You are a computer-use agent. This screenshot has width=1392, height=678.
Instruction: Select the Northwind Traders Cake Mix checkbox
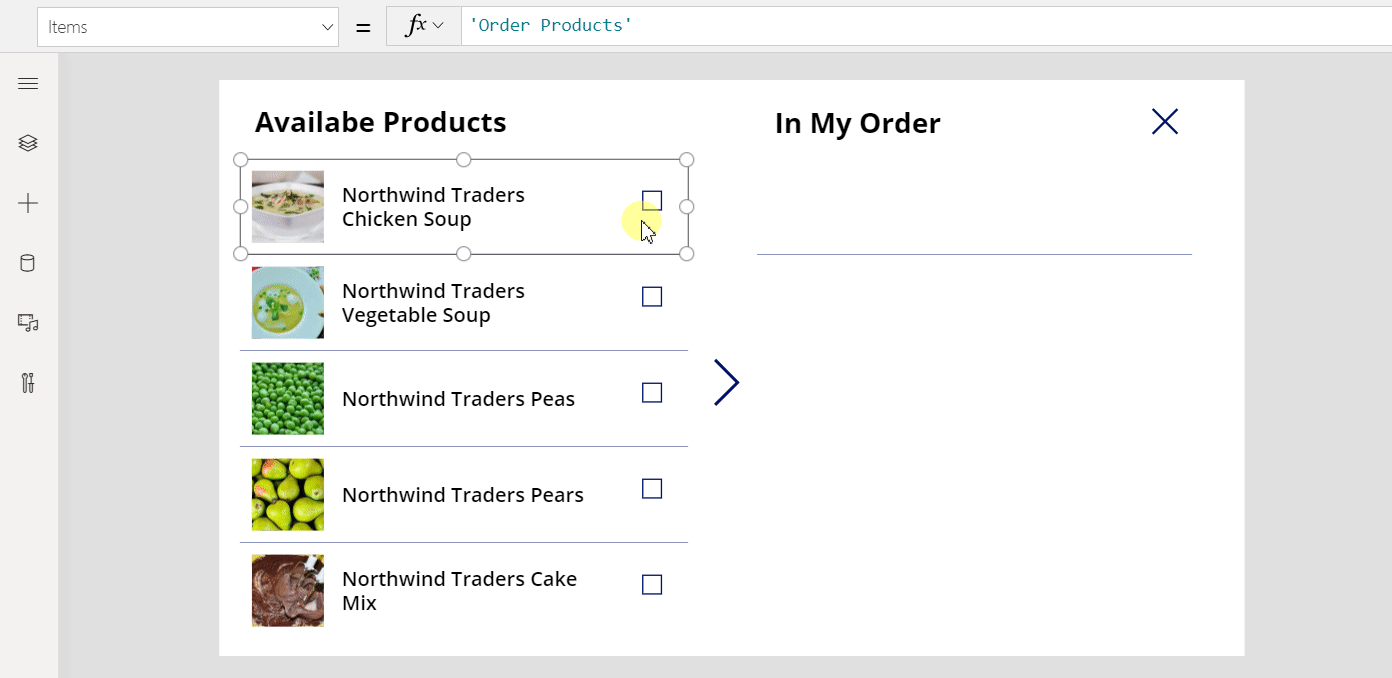pos(652,585)
